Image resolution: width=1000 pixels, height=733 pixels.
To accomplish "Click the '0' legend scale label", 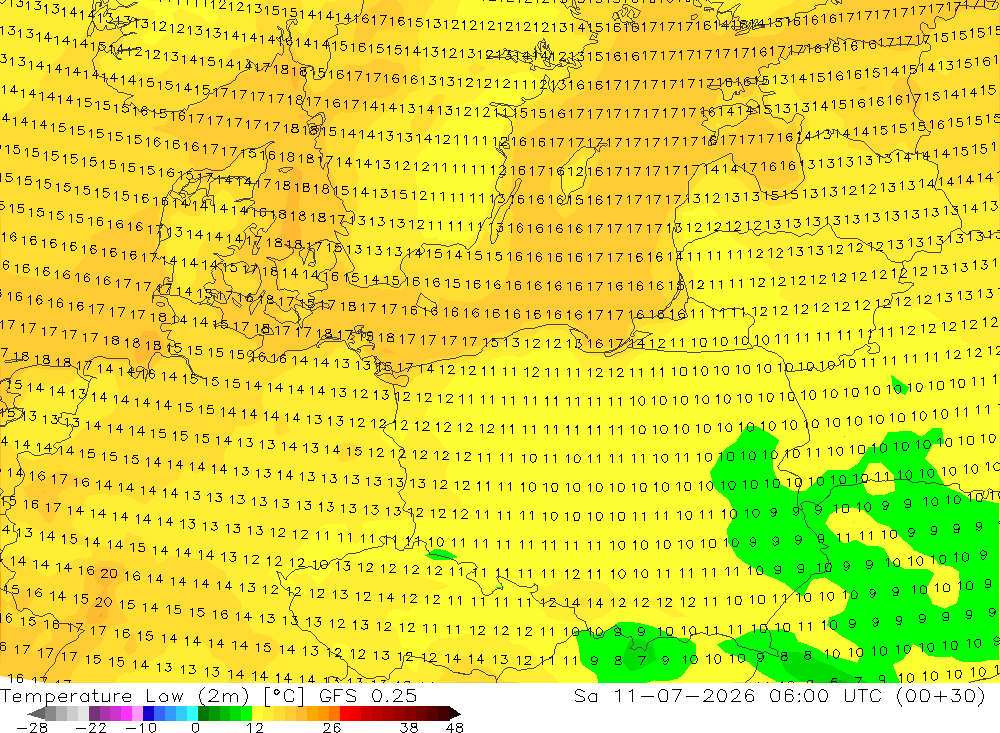I will tap(195, 728).
